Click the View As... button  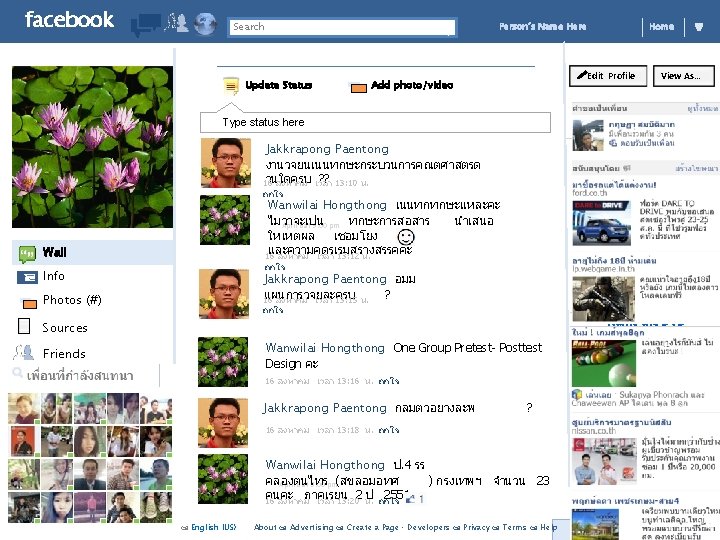click(684, 76)
